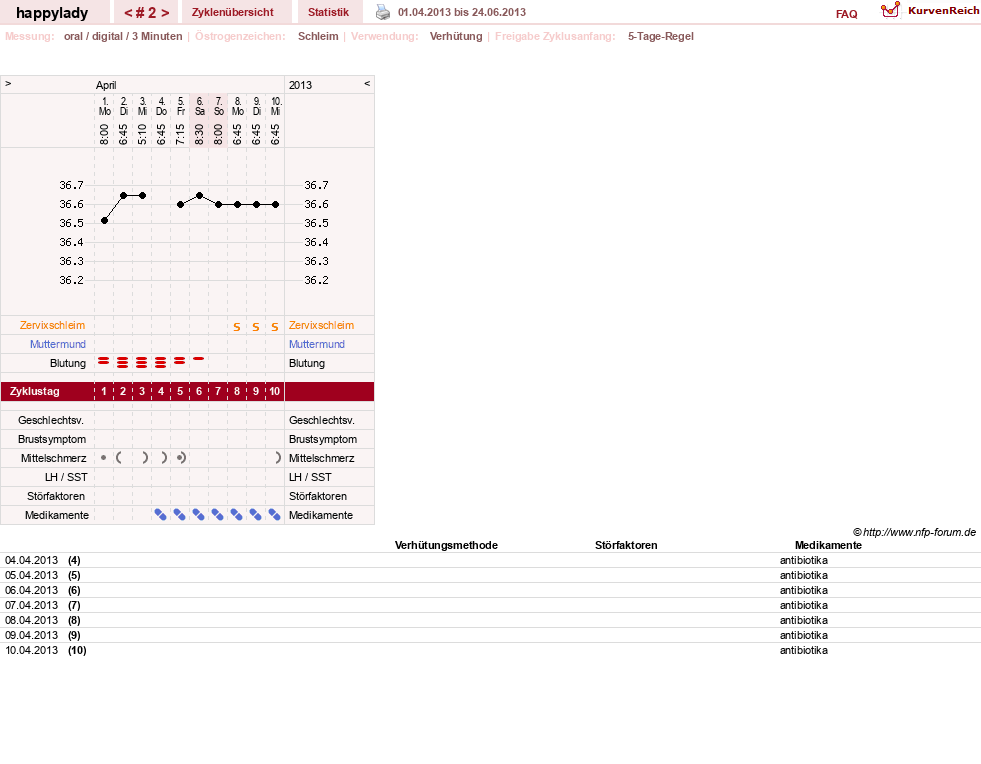This screenshot has height=764, width=981.
Task: Click the '04.04.2013' date in the notes table
Action: click(31, 560)
